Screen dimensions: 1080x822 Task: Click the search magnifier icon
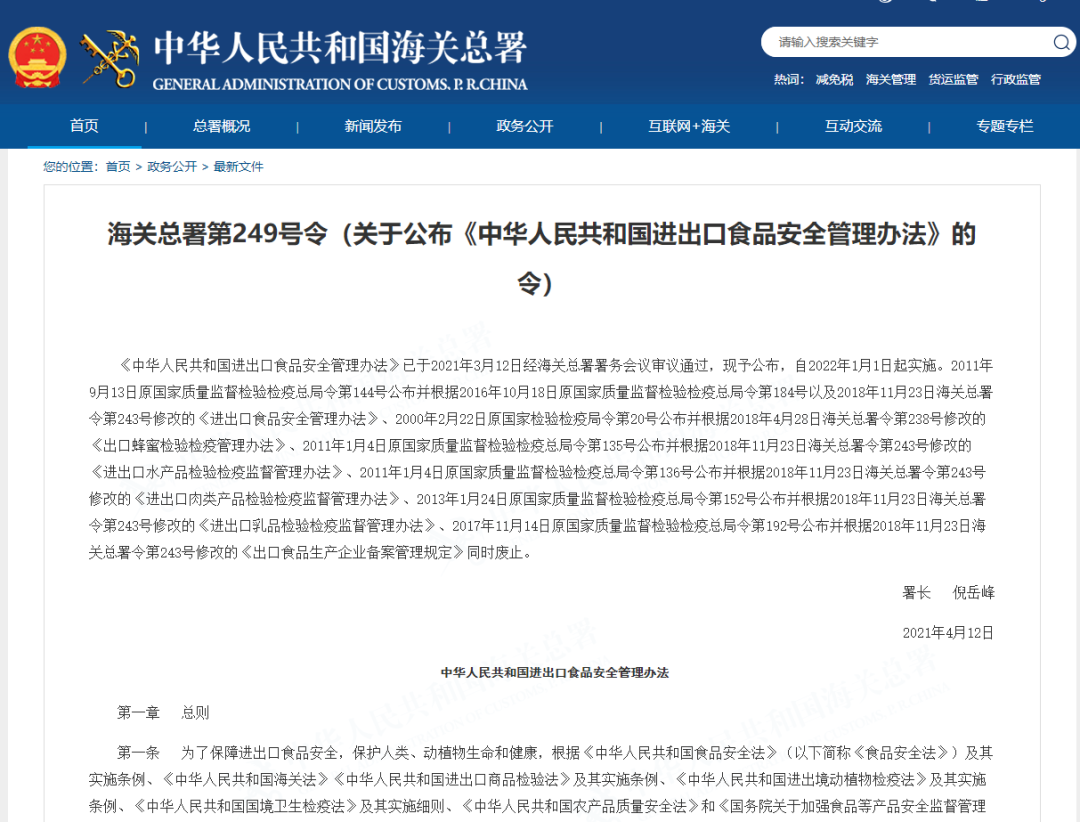[1061, 42]
